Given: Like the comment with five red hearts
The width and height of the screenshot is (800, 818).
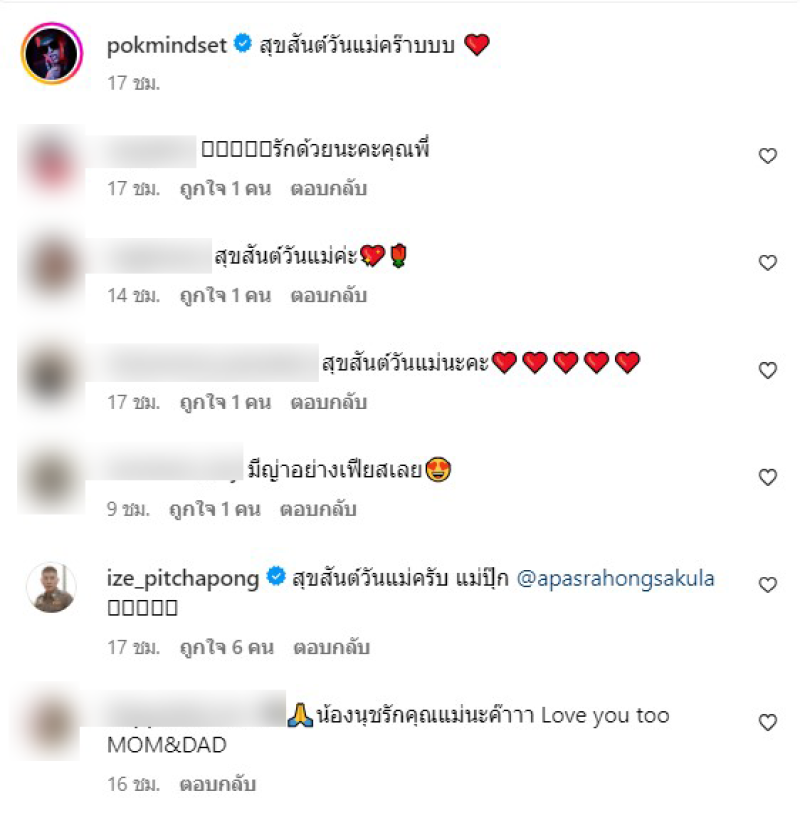Looking at the screenshot, I should click(x=768, y=370).
